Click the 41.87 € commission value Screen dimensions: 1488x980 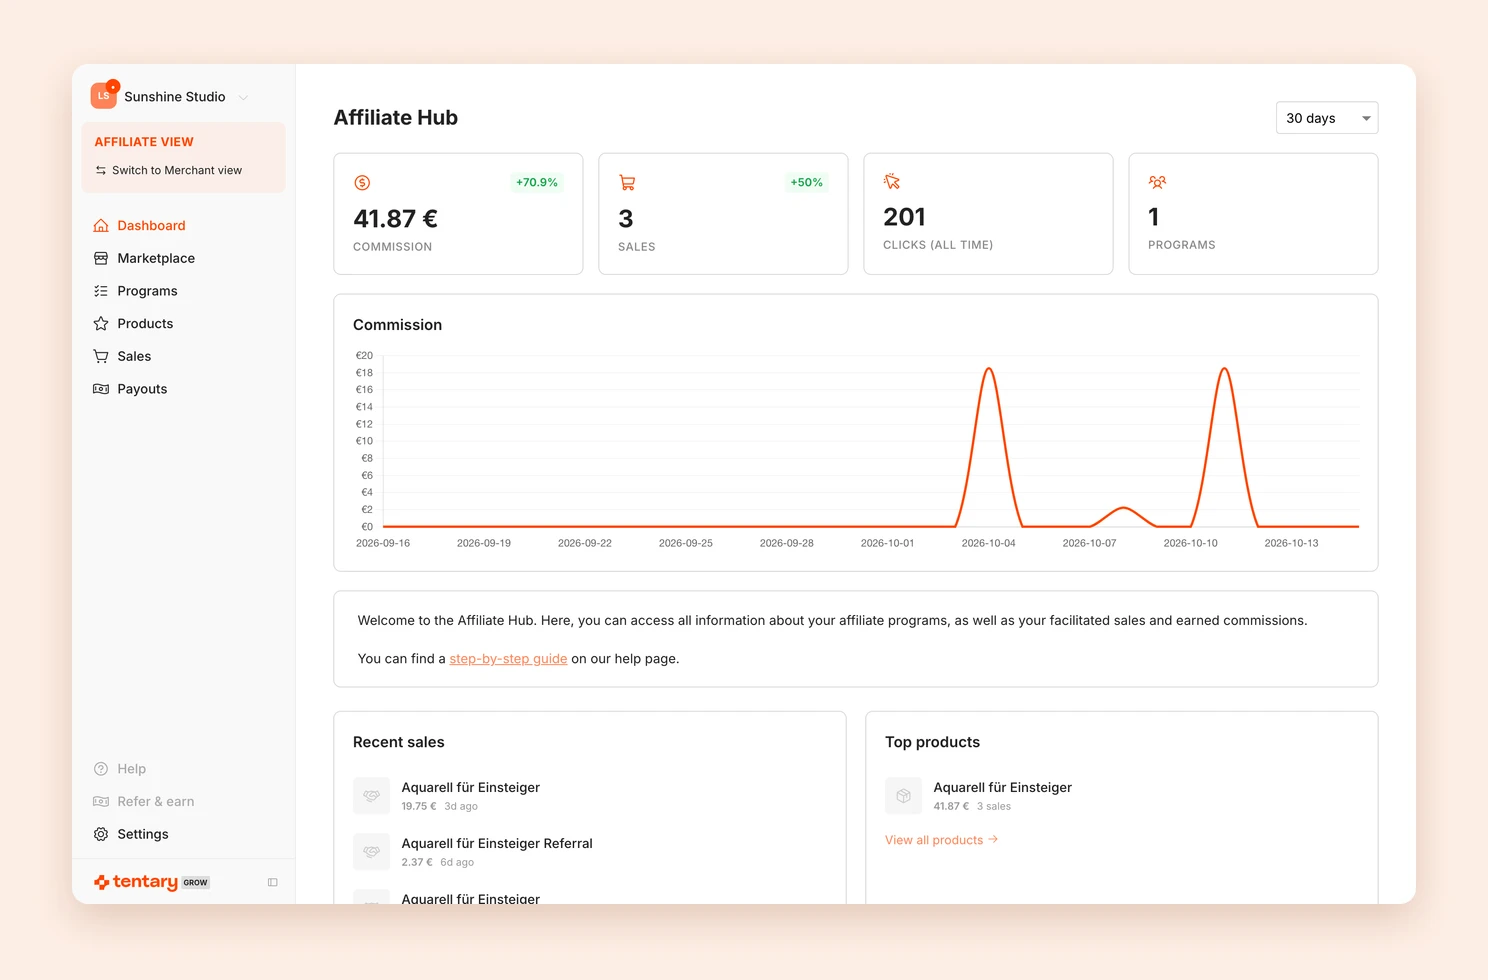pos(396,219)
